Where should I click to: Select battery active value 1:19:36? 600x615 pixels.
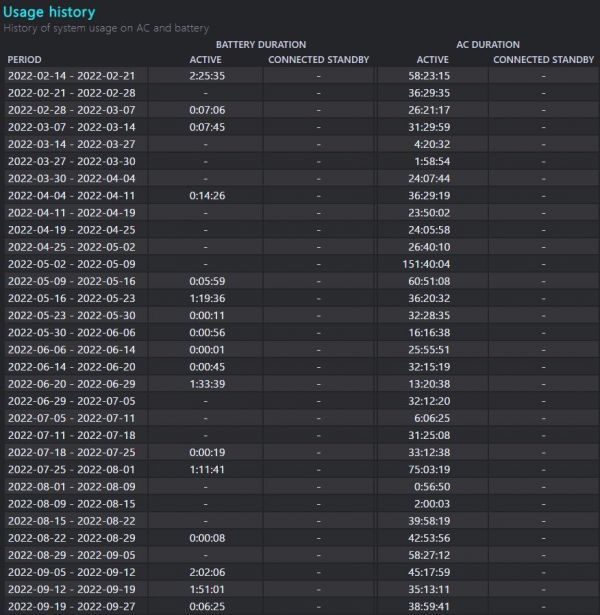tap(207, 298)
